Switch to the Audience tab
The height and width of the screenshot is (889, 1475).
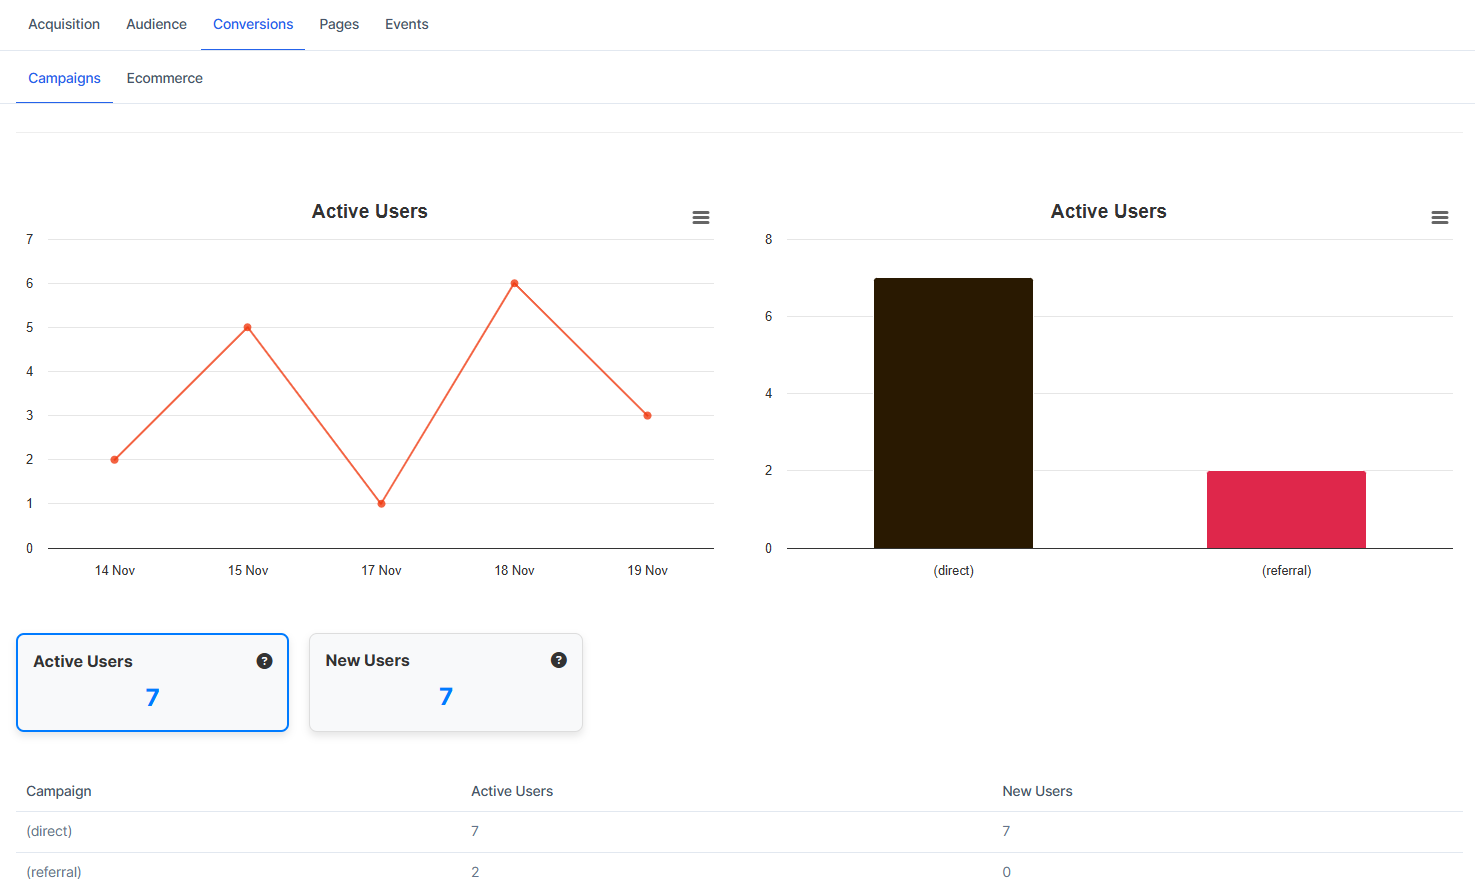[x=156, y=24]
